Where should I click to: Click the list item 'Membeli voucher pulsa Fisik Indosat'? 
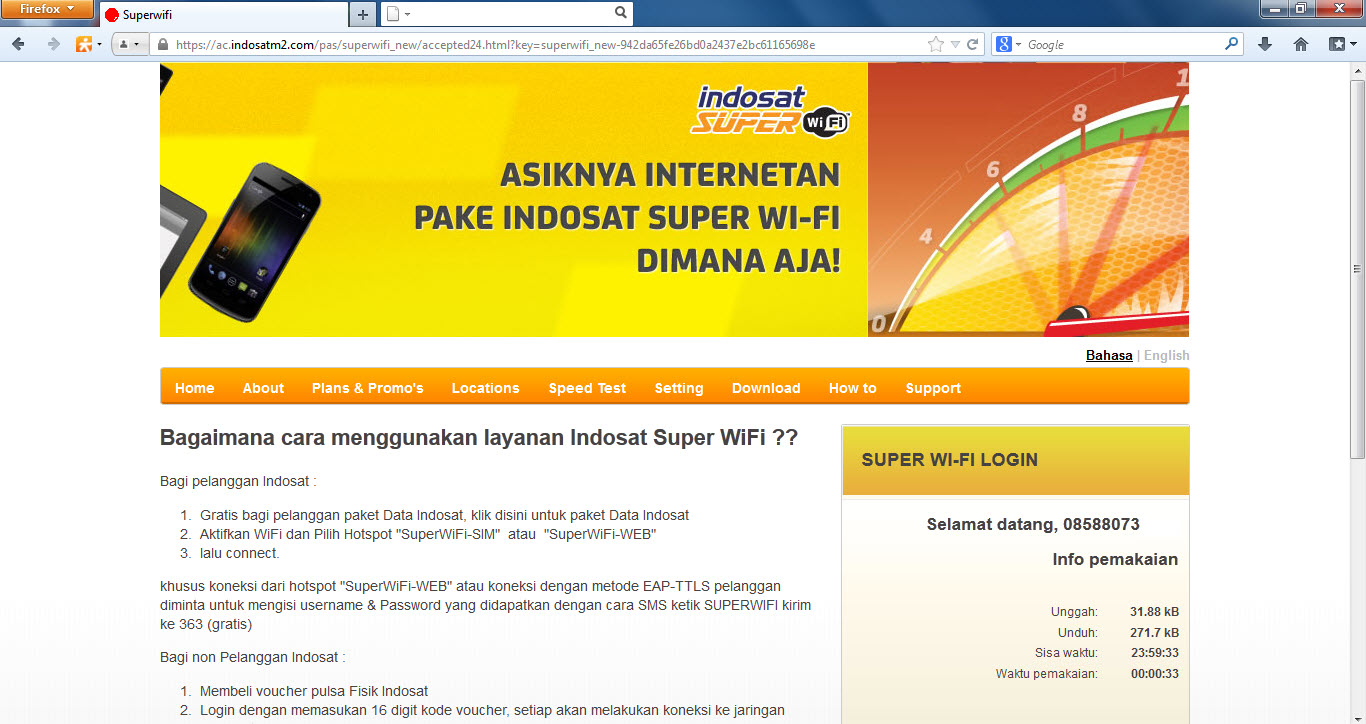click(314, 691)
